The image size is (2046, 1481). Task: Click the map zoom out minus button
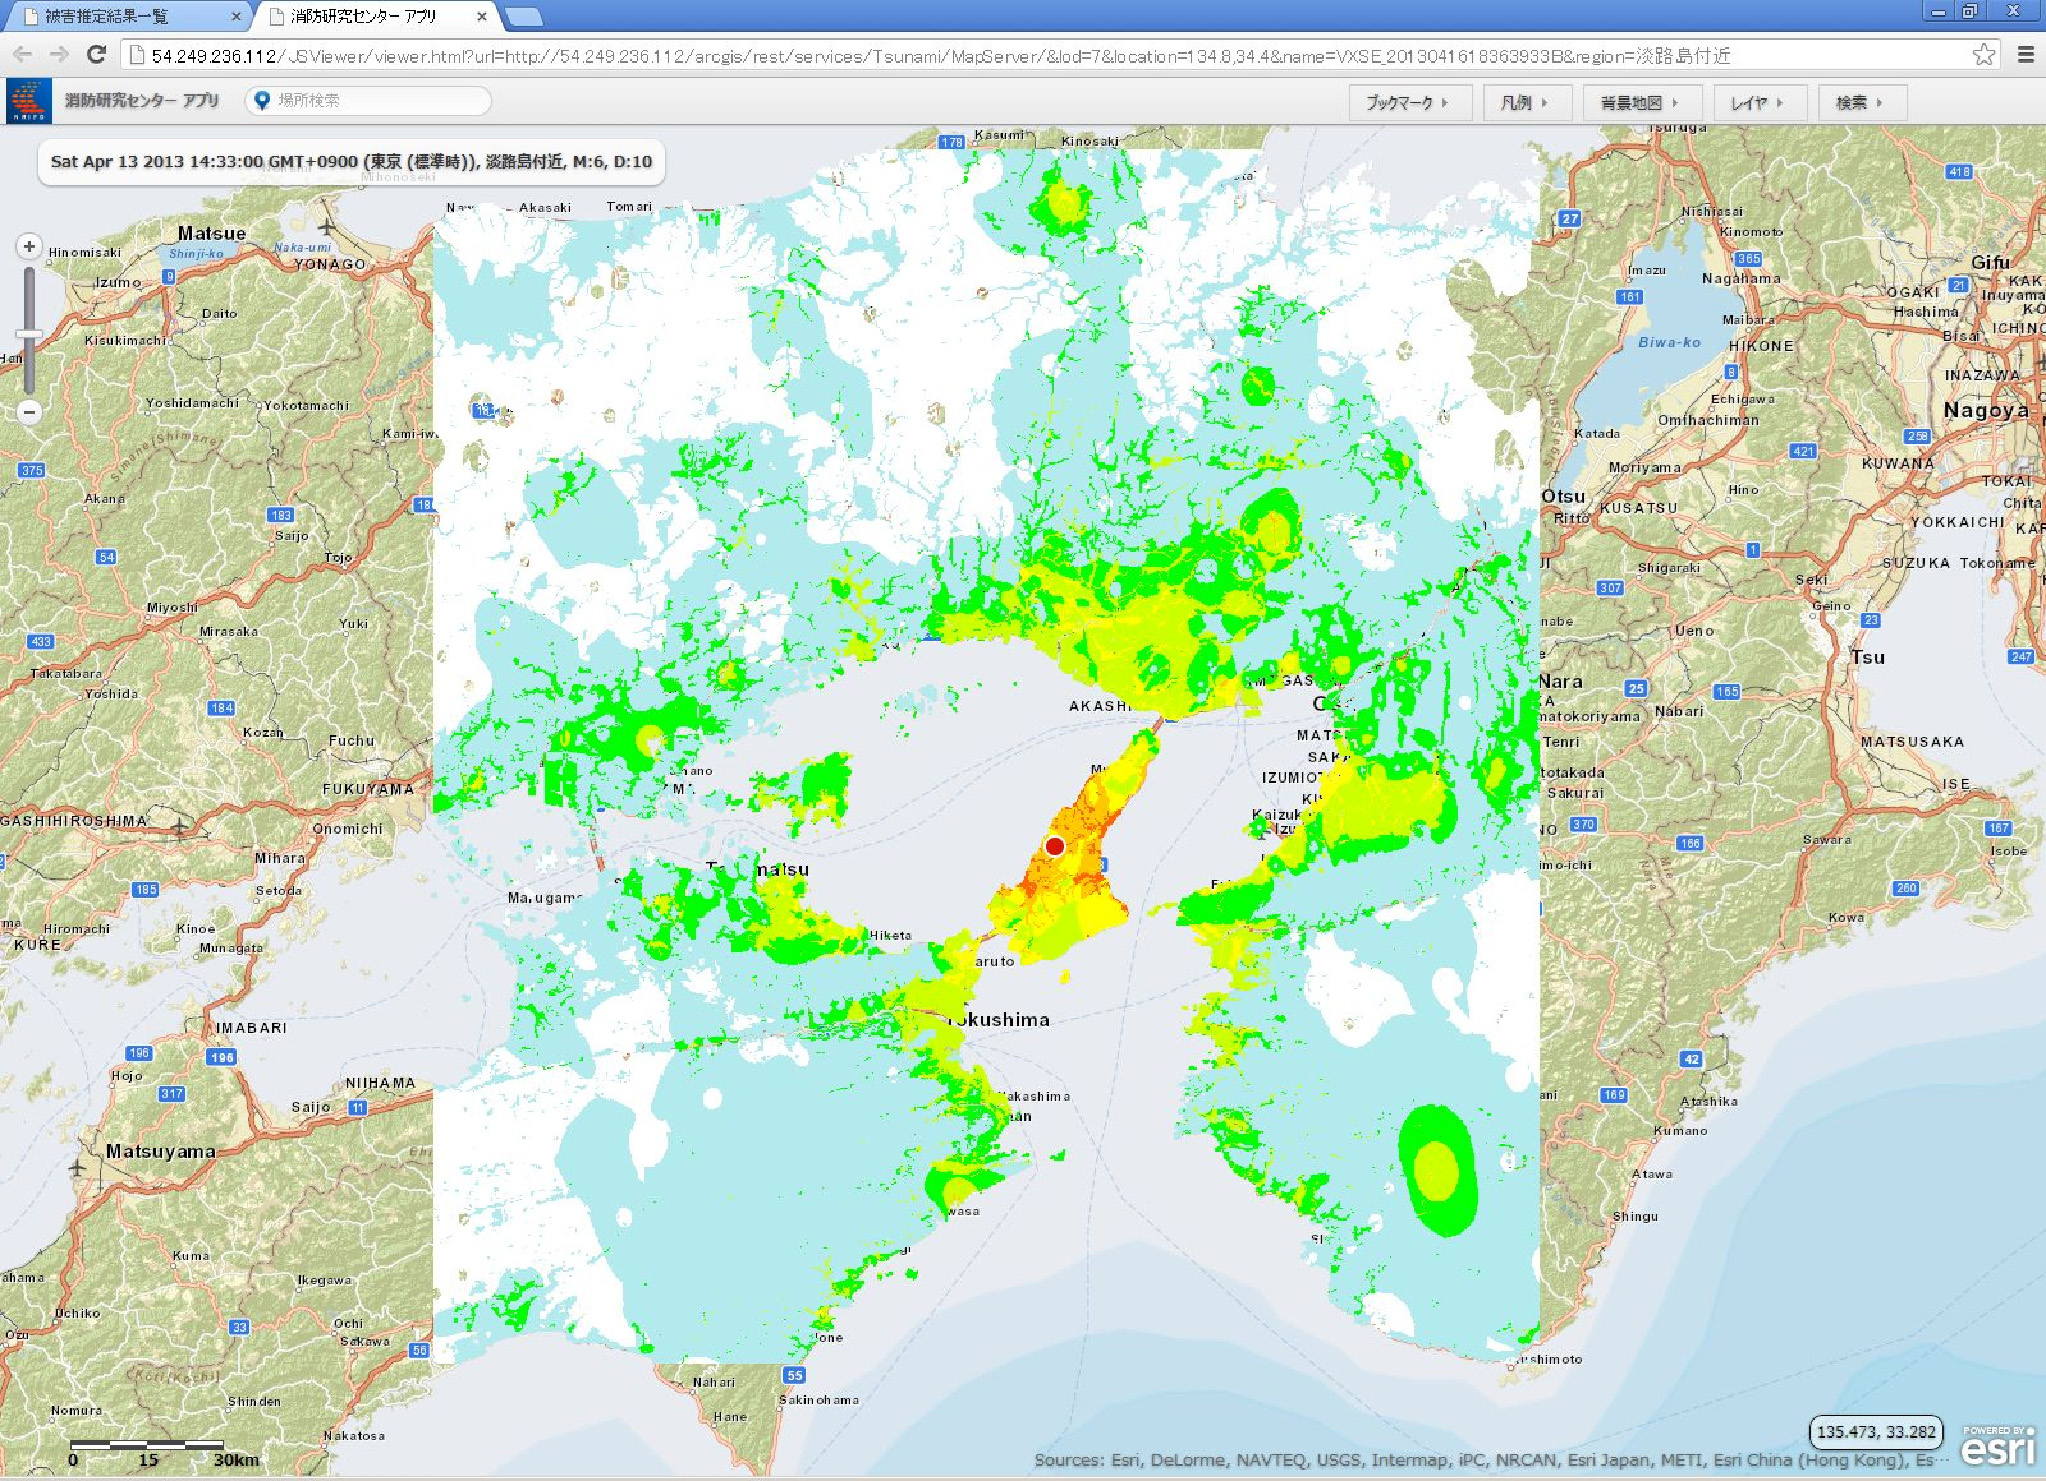click(29, 411)
